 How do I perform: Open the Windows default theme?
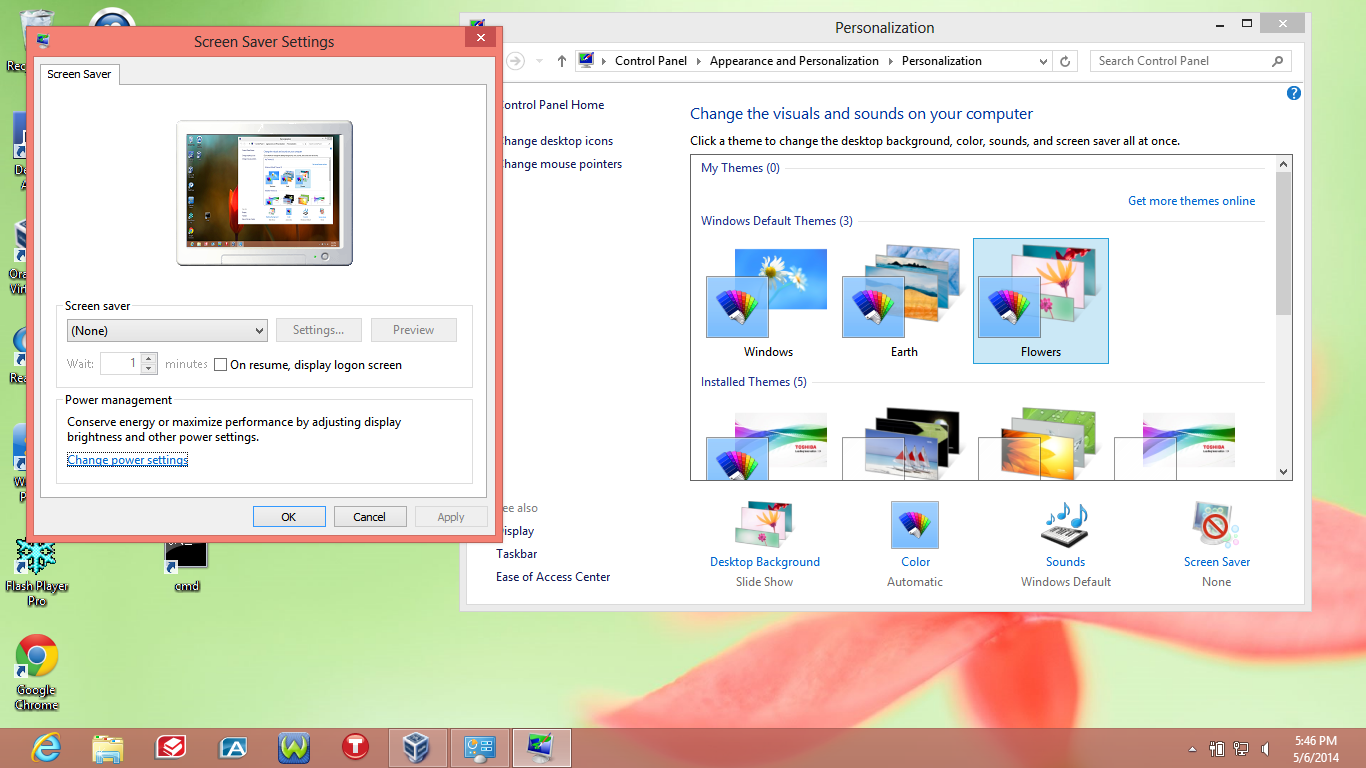click(x=768, y=301)
